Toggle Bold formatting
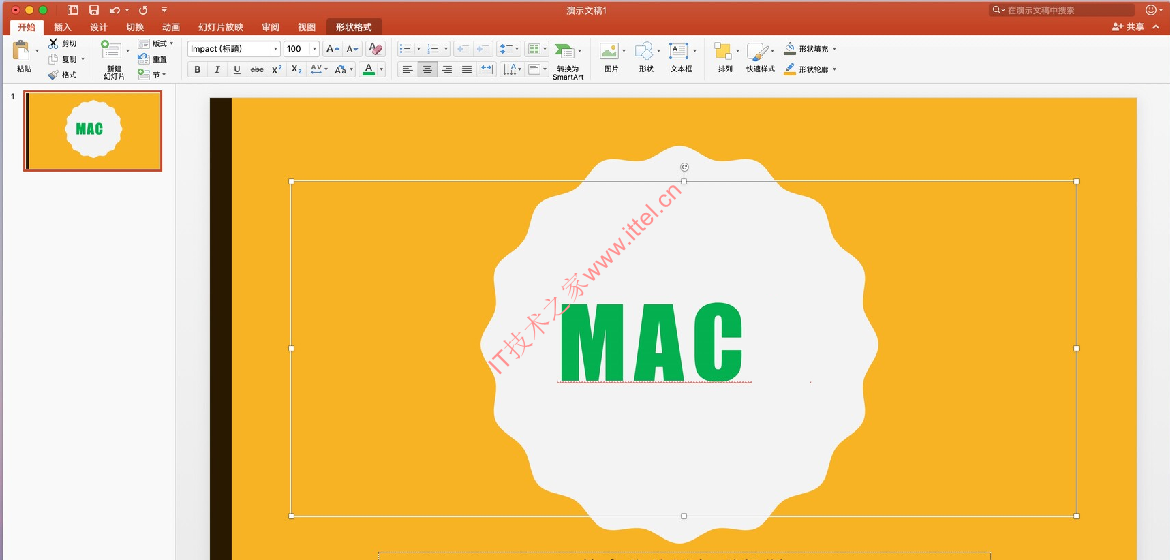The height and width of the screenshot is (560, 1170). [198, 69]
